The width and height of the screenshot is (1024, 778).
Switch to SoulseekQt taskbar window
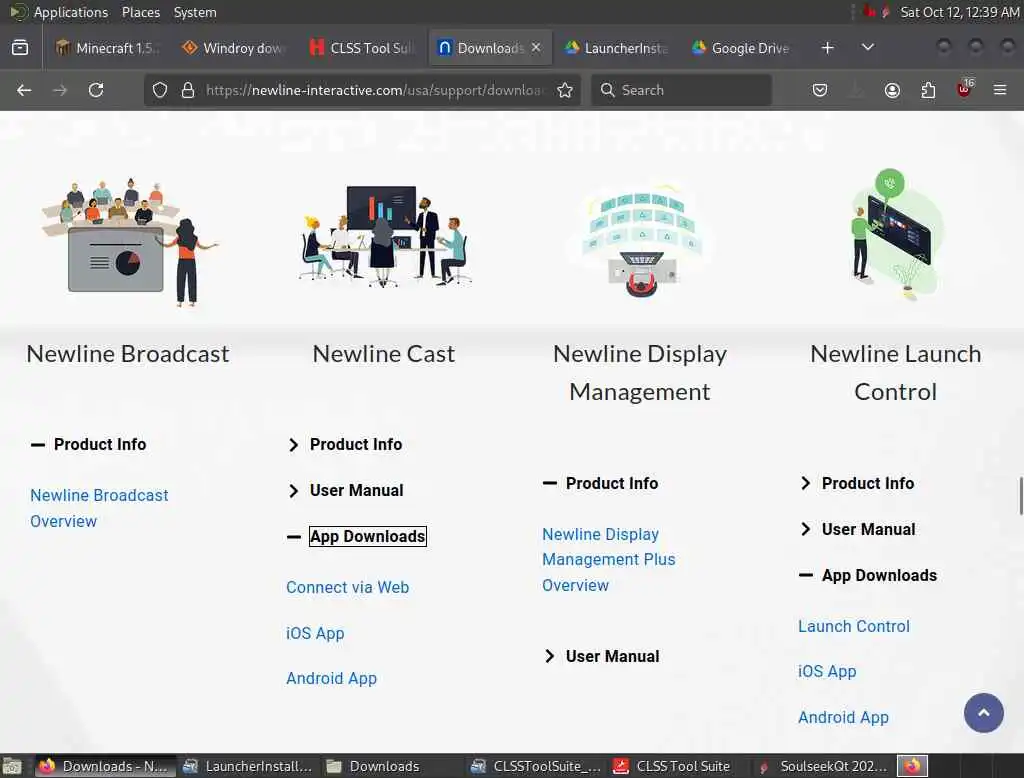pyautogui.click(x=823, y=766)
